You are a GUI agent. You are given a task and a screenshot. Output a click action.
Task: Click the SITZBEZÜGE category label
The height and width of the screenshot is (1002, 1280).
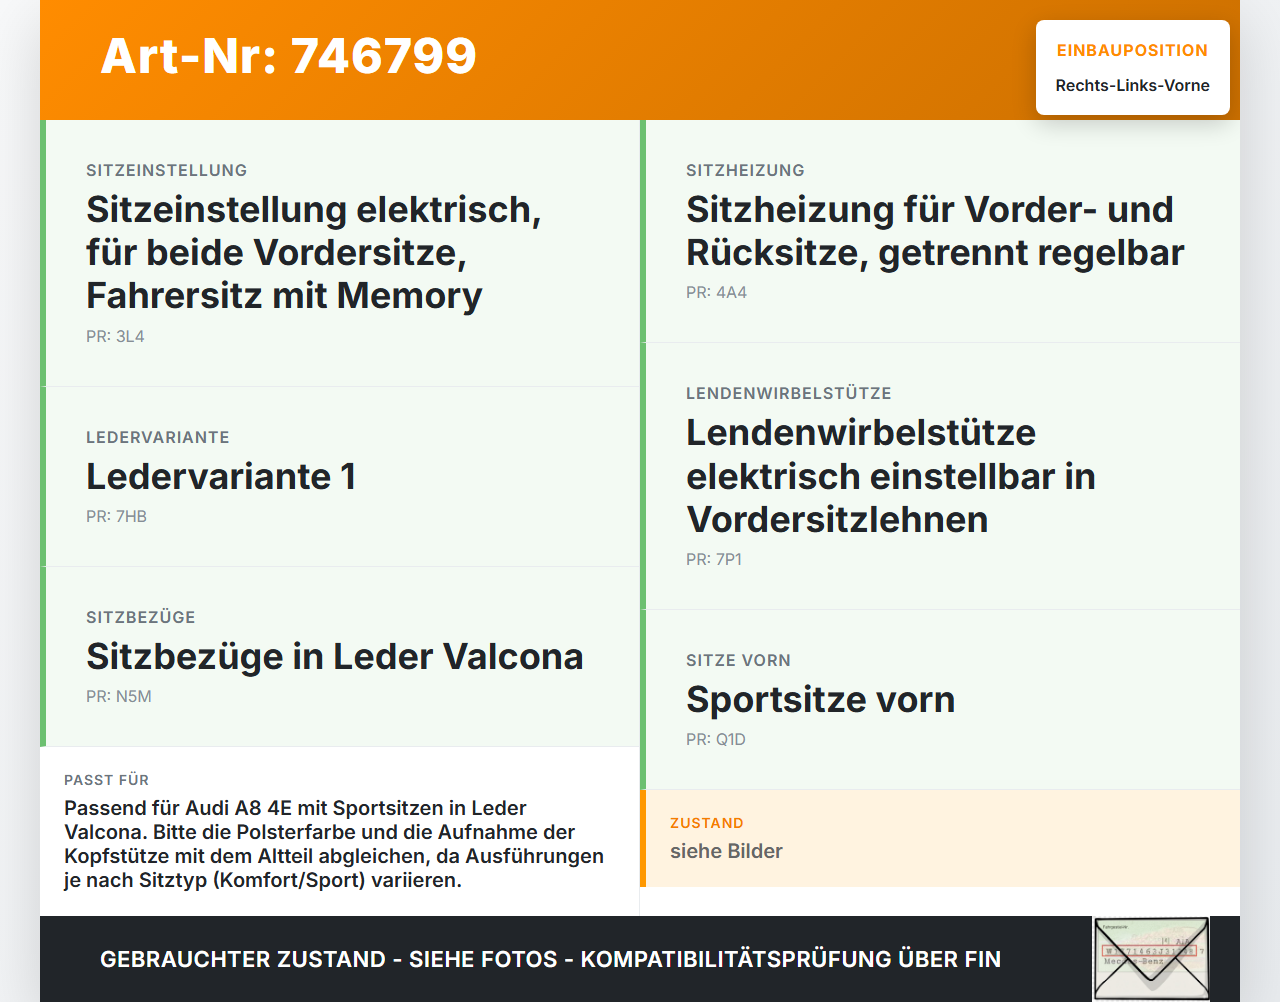[x=141, y=617]
